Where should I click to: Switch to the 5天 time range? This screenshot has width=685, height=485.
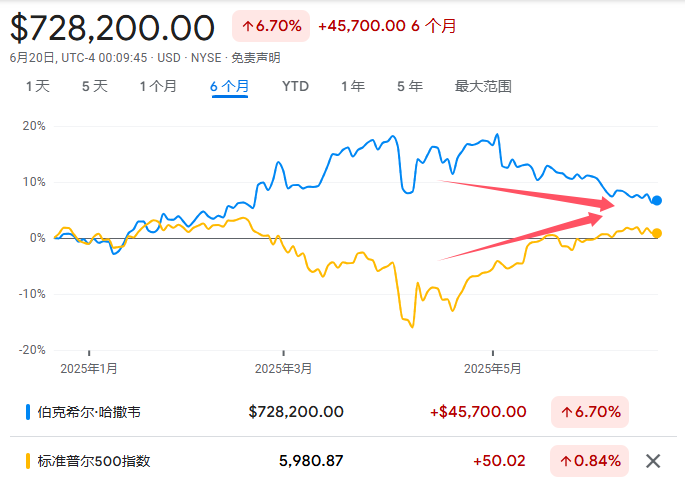tap(94, 86)
